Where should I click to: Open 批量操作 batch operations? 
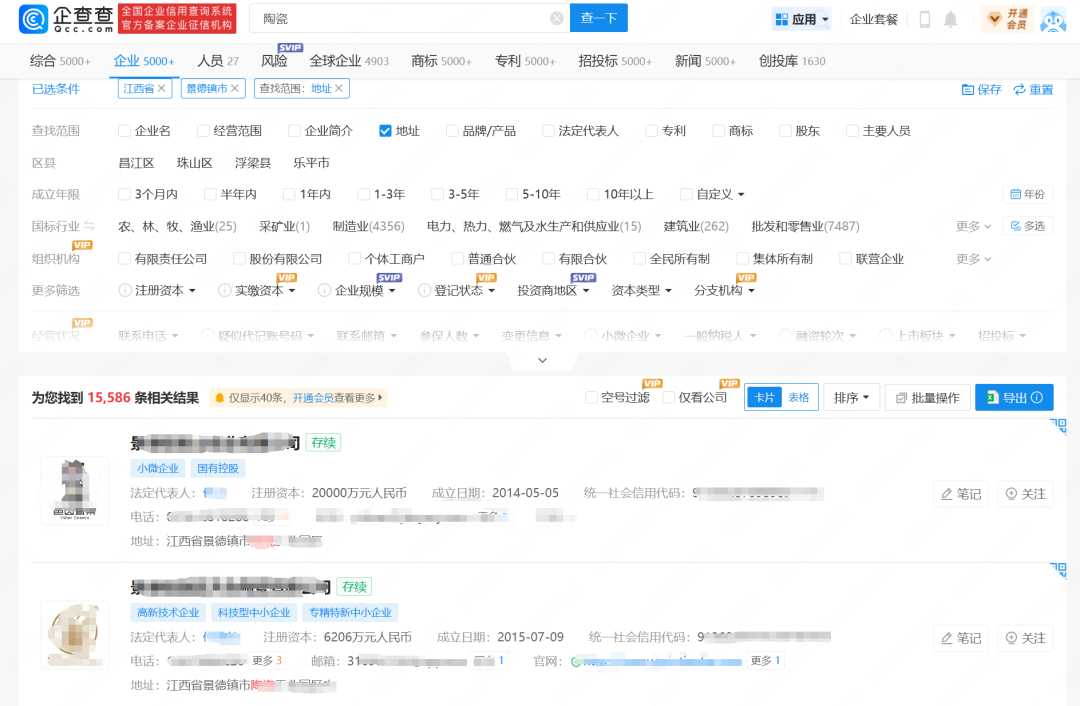pyautogui.click(x=927, y=397)
